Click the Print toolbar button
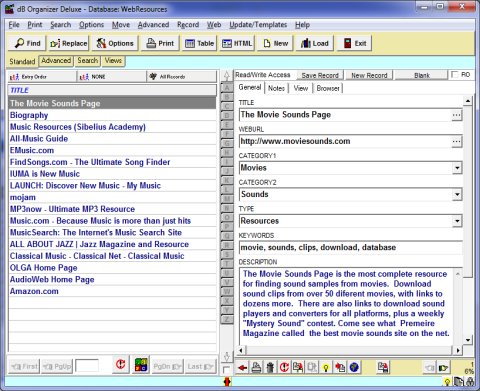Viewport: 480px width, 391px height. [161, 43]
